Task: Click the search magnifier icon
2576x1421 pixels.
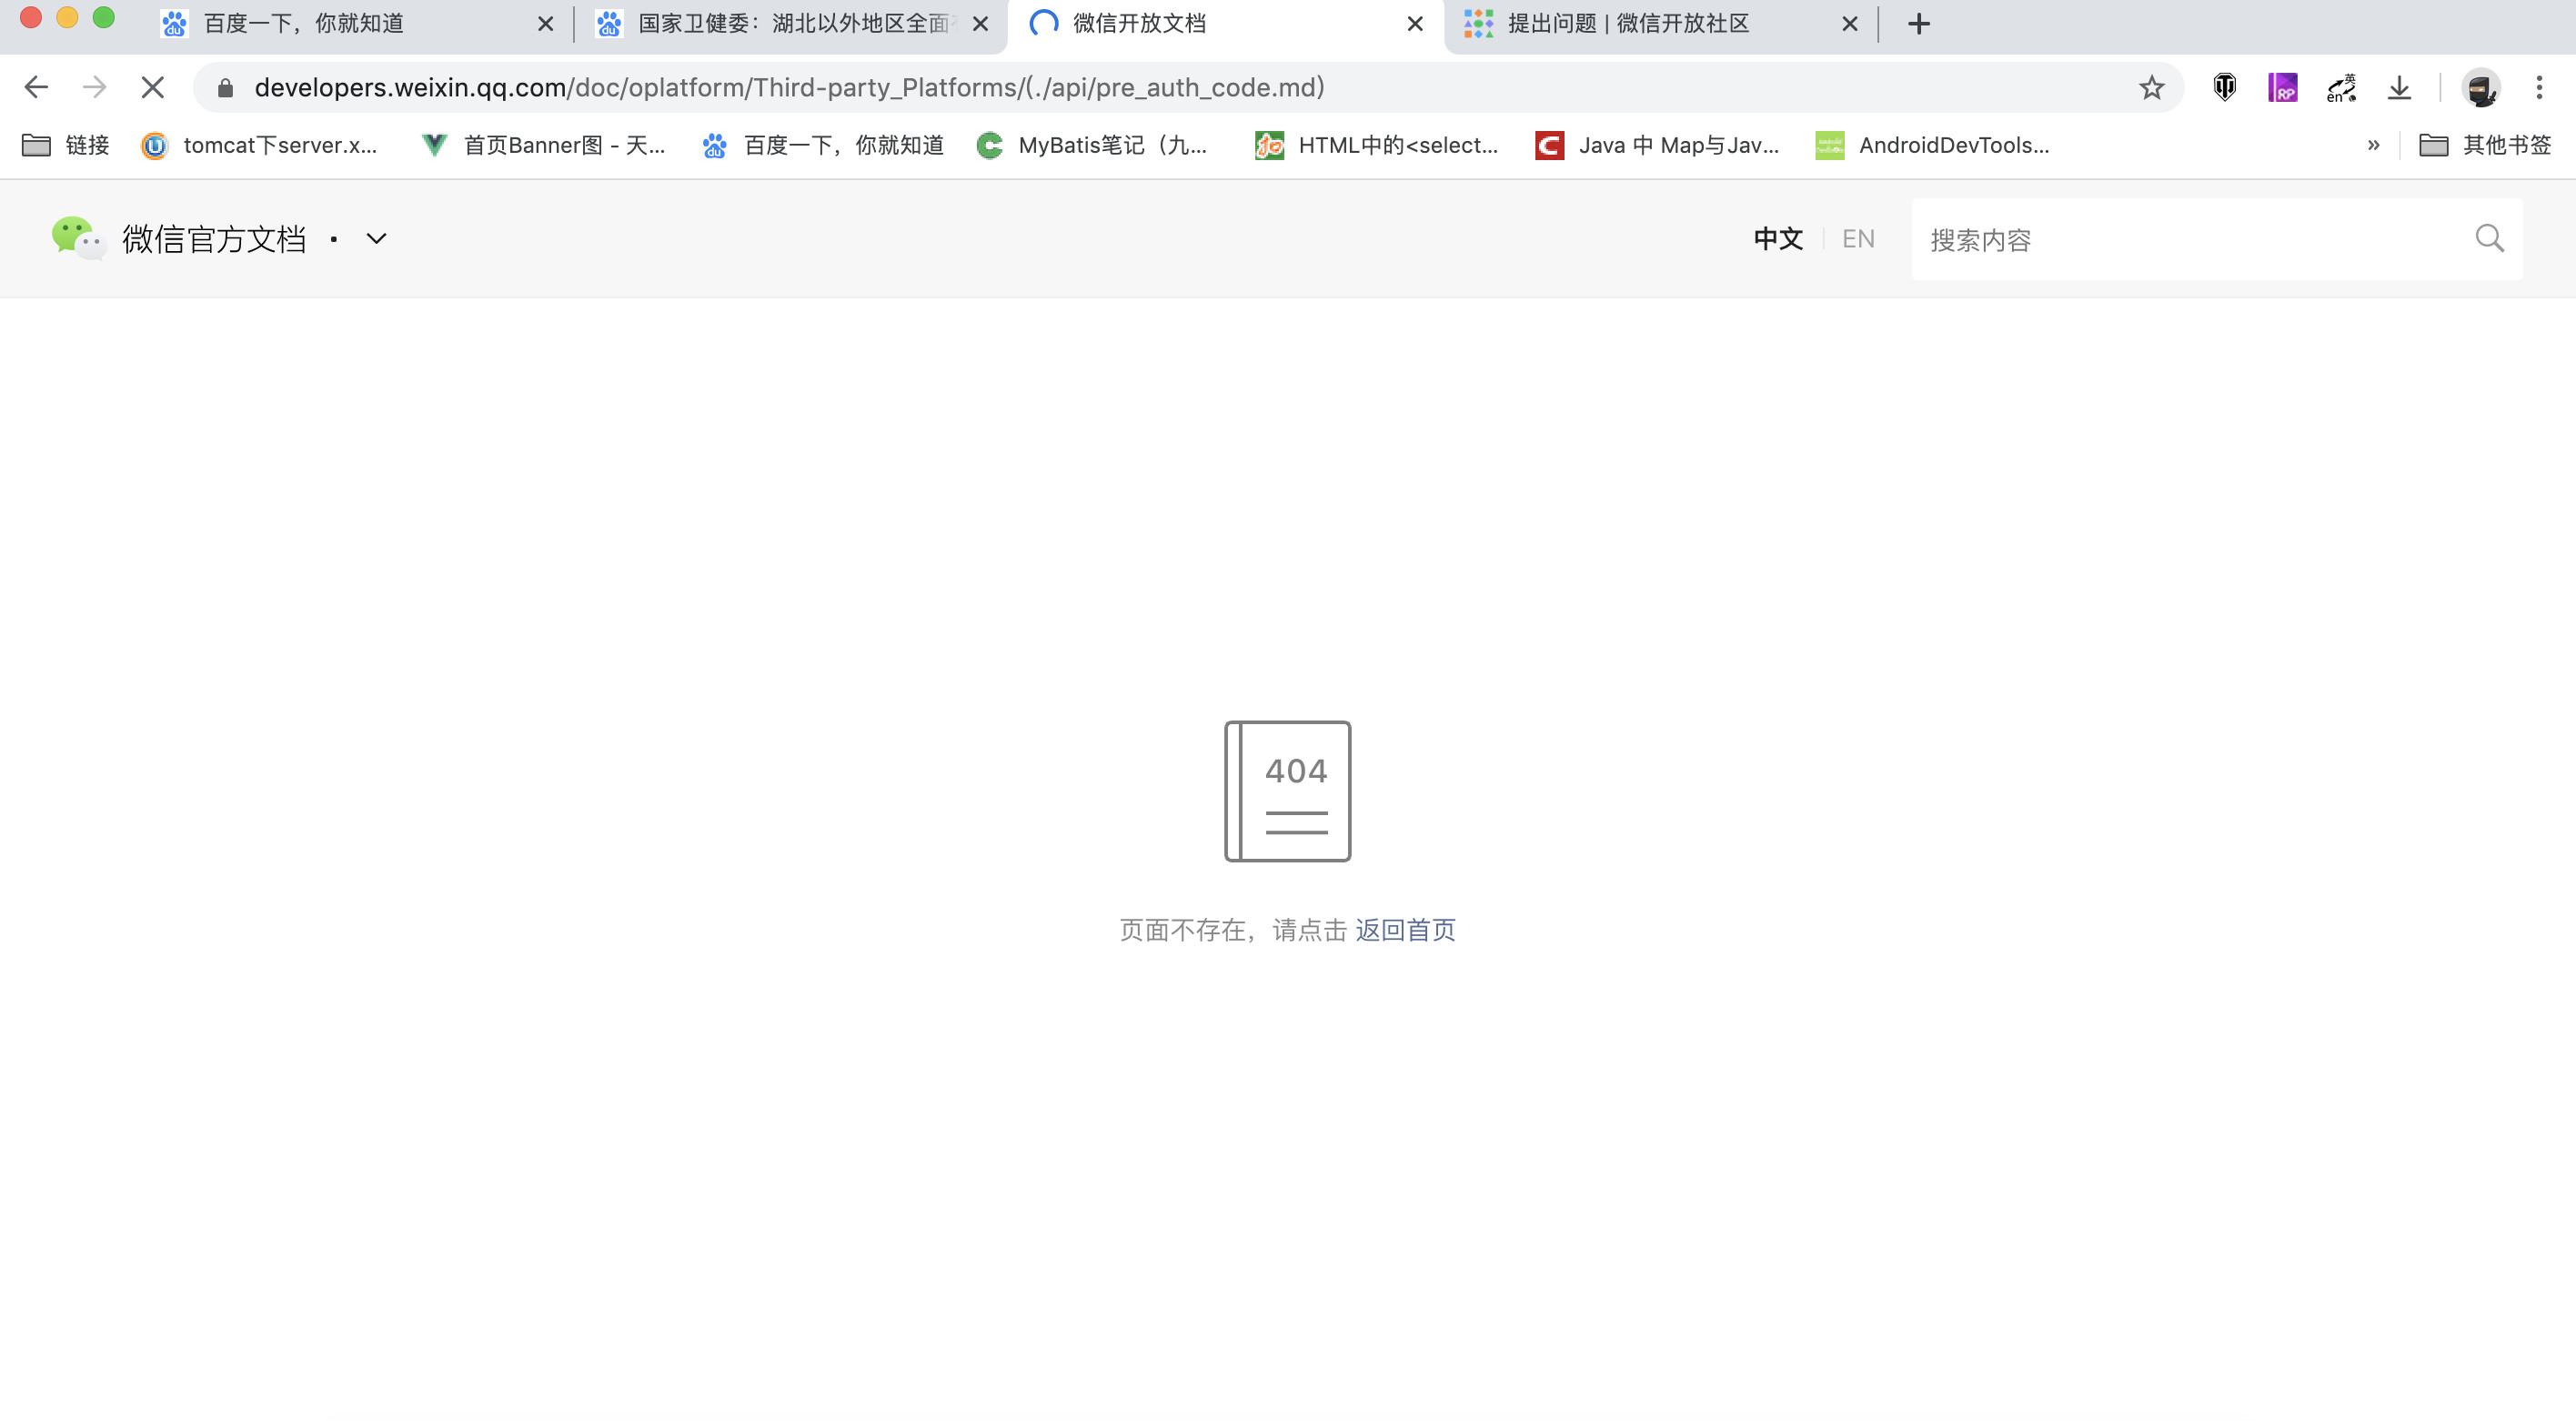Action: click(x=2489, y=238)
